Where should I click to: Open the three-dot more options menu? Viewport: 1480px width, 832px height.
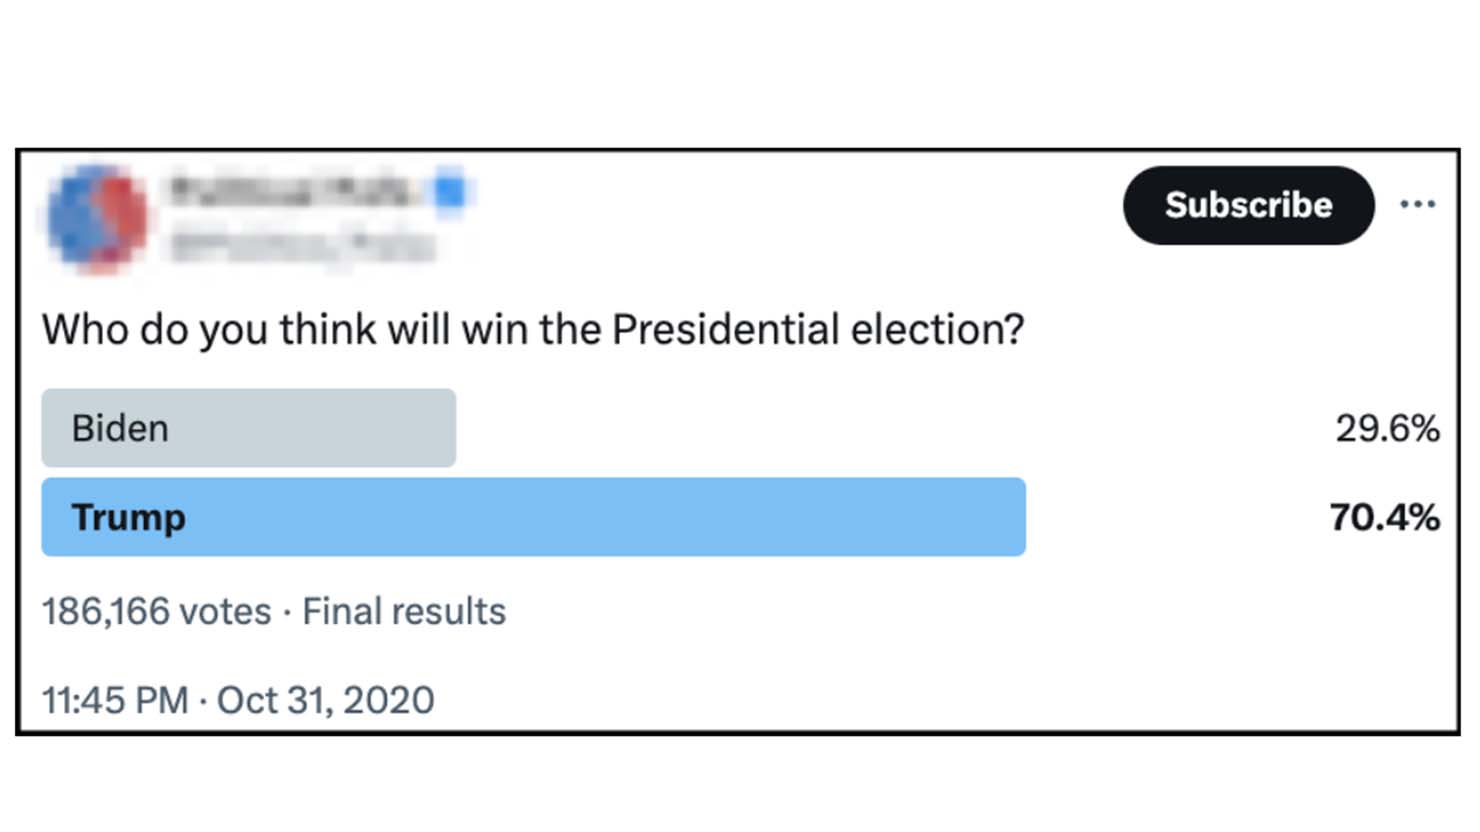point(1417,205)
